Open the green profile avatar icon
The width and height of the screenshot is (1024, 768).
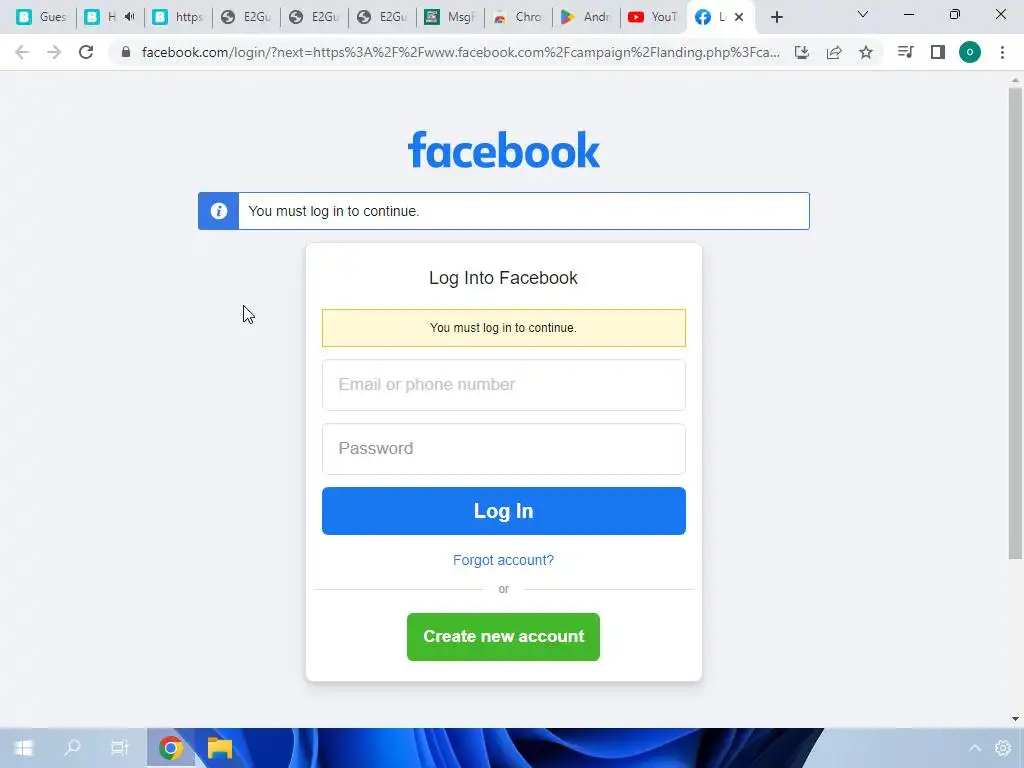pos(970,52)
